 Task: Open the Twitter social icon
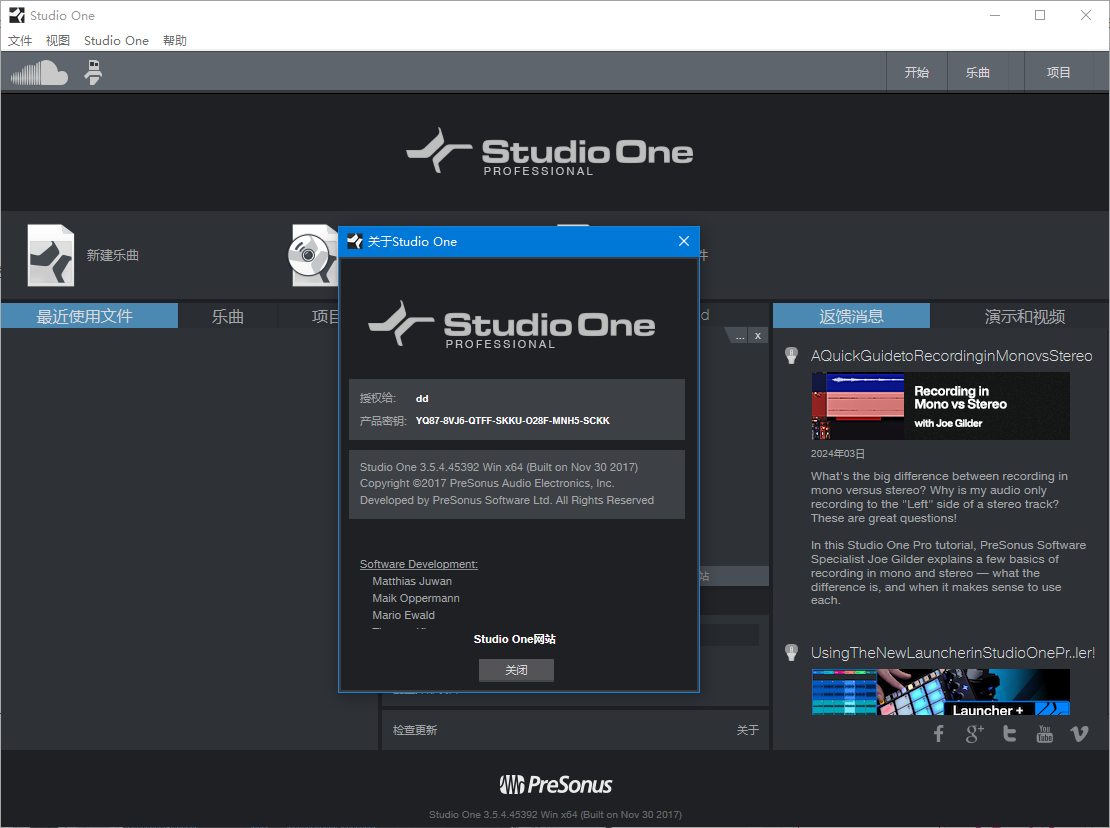click(x=1009, y=733)
